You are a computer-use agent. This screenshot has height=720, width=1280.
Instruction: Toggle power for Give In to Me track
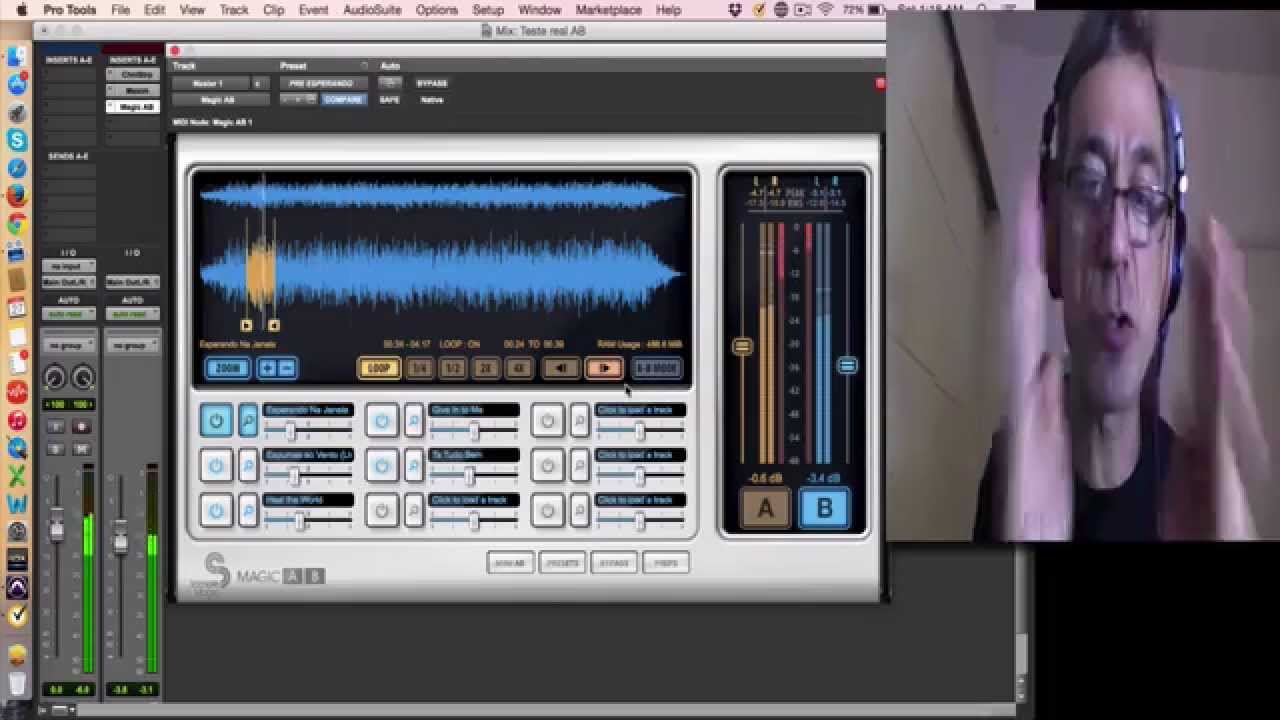pos(381,421)
